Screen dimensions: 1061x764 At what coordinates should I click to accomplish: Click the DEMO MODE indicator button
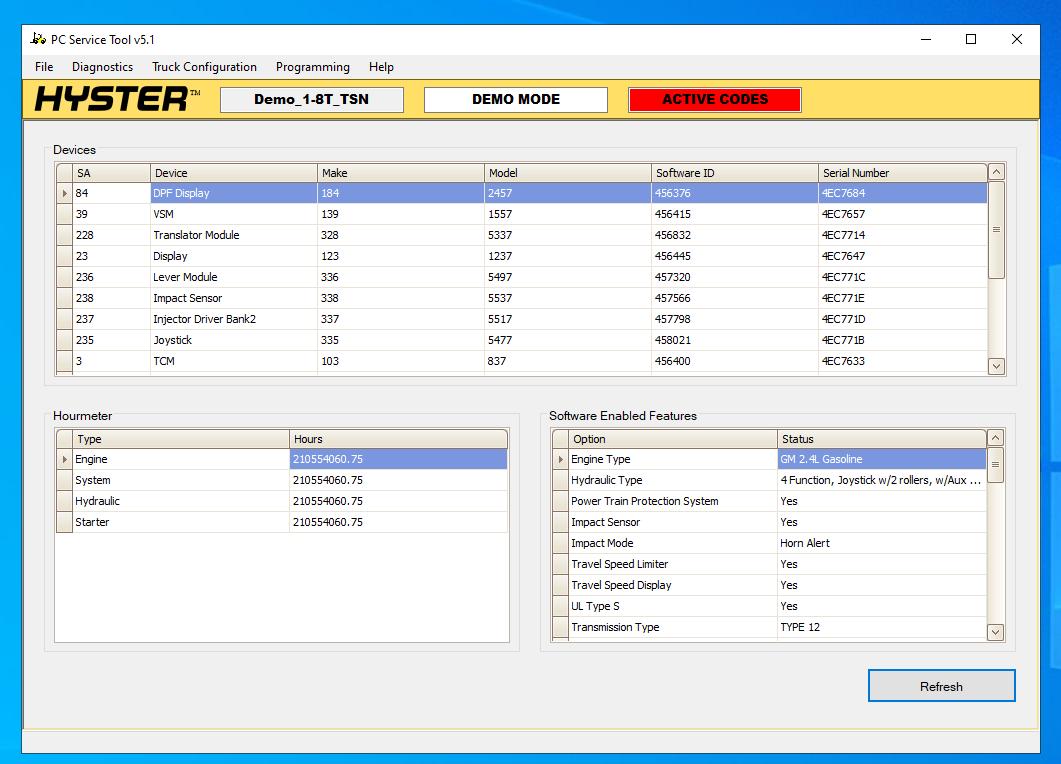tap(515, 99)
